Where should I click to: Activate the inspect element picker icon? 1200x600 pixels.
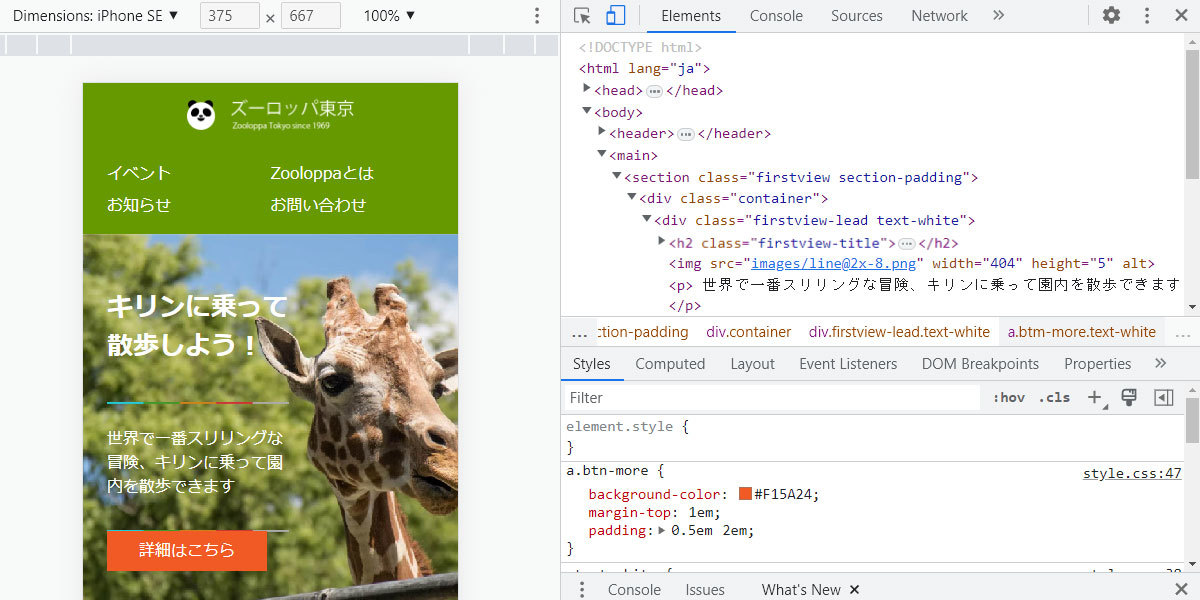(x=583, y=16)
